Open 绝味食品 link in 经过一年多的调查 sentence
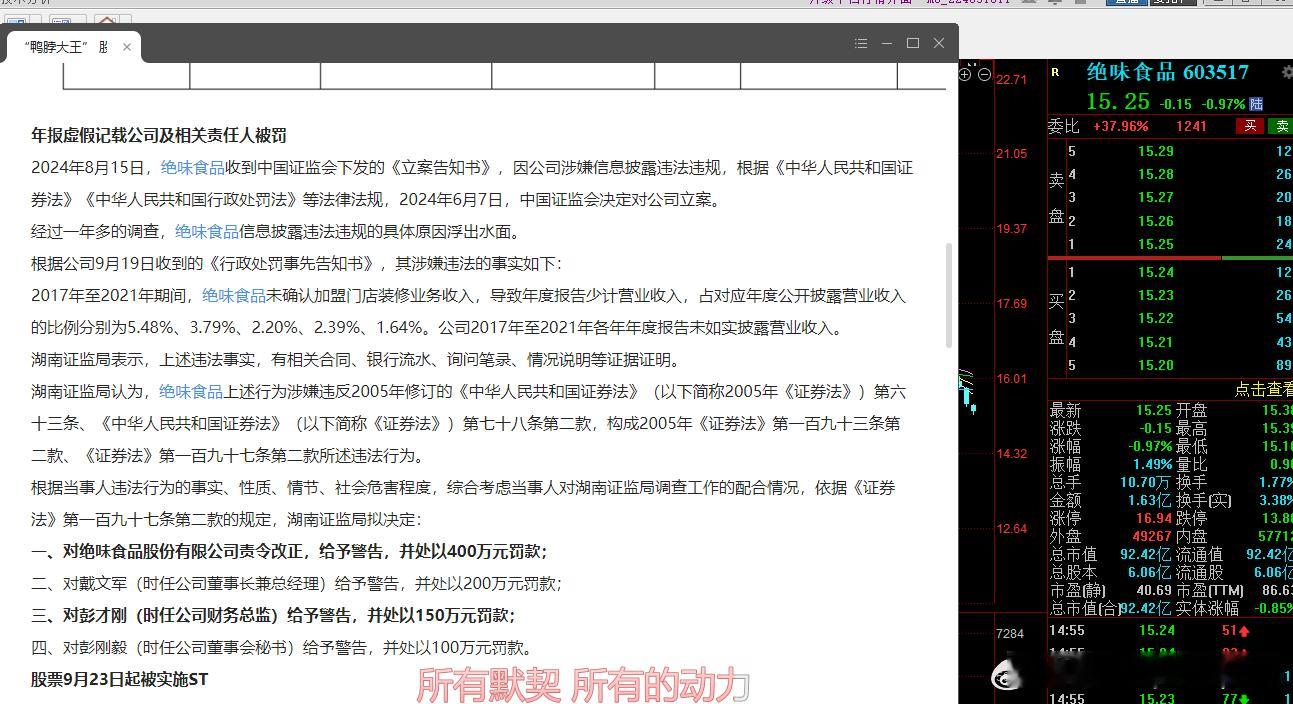 pyautogui.click(x=207, y=232)
